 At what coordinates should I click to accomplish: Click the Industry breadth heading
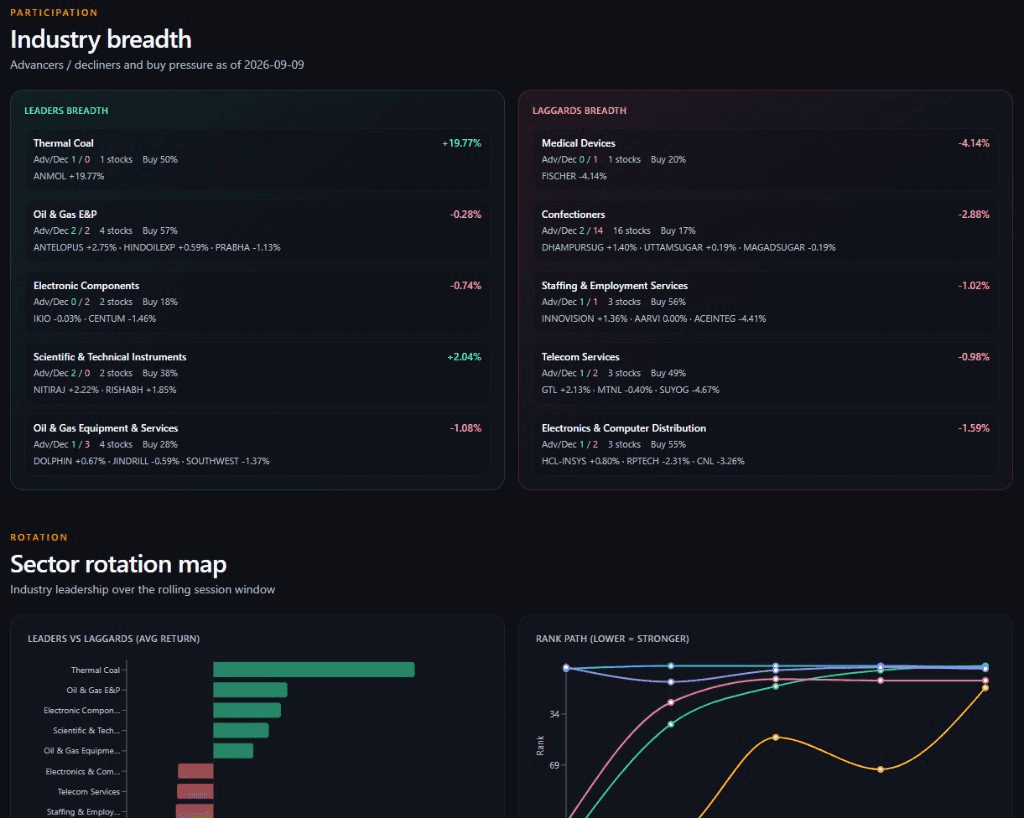coord(101,39)
